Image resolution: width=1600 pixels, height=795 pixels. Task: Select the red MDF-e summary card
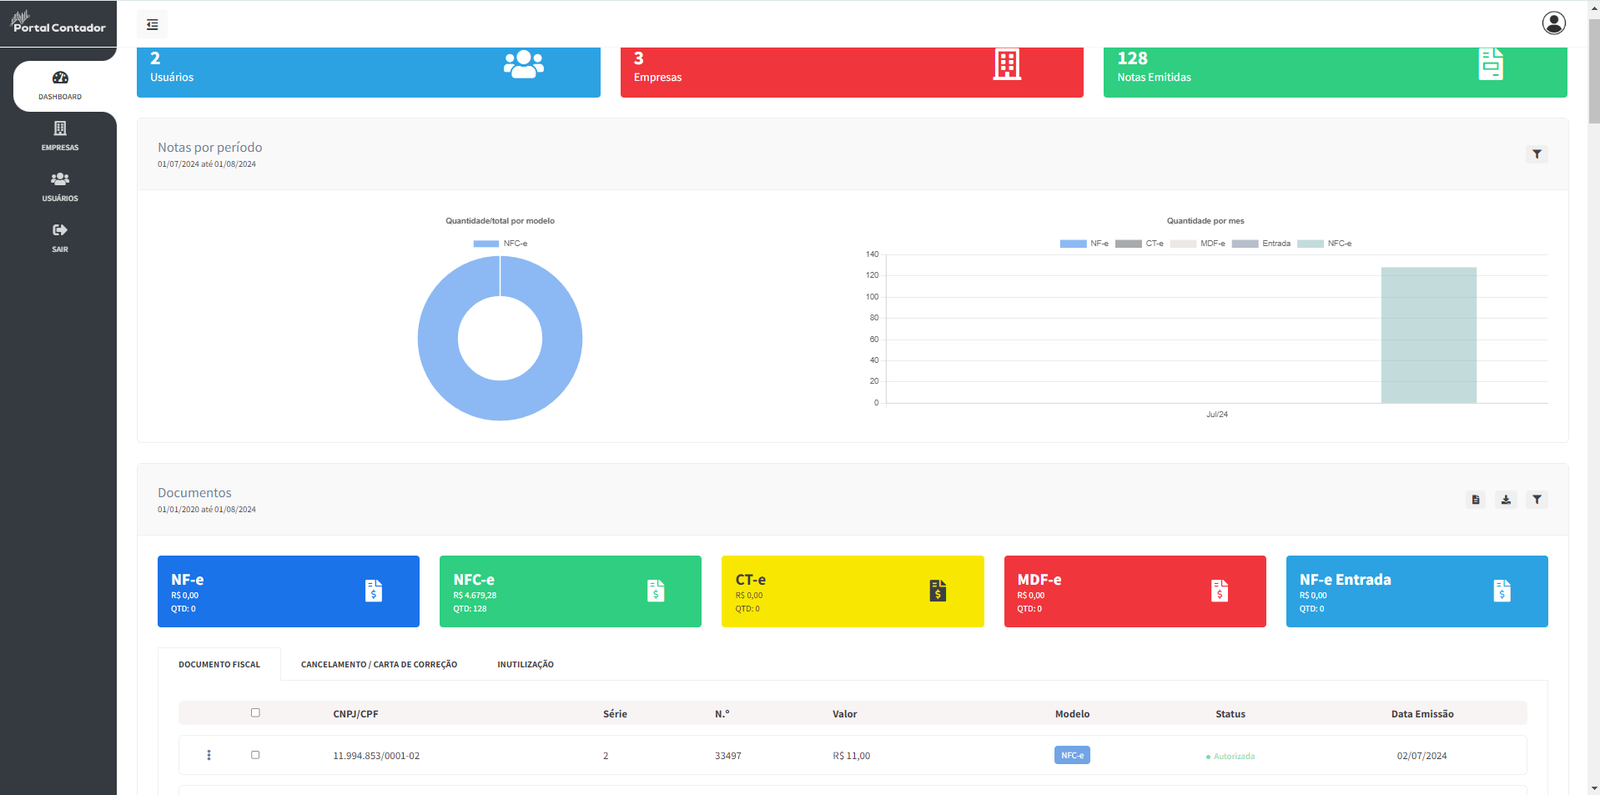[1134, 592]
